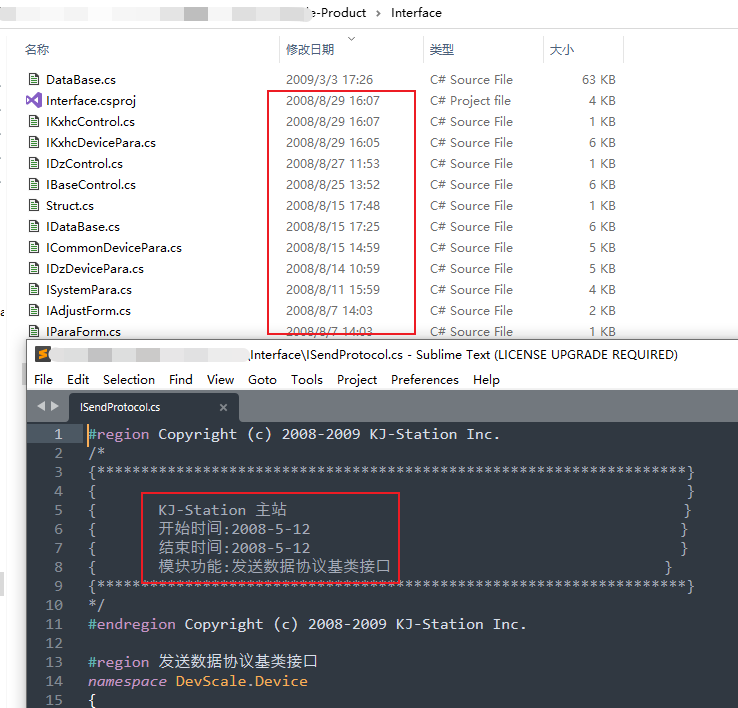738x708 pixels.
Task: Select the IDzDevicePara.cs file name
Action: [x=95, y=268]
